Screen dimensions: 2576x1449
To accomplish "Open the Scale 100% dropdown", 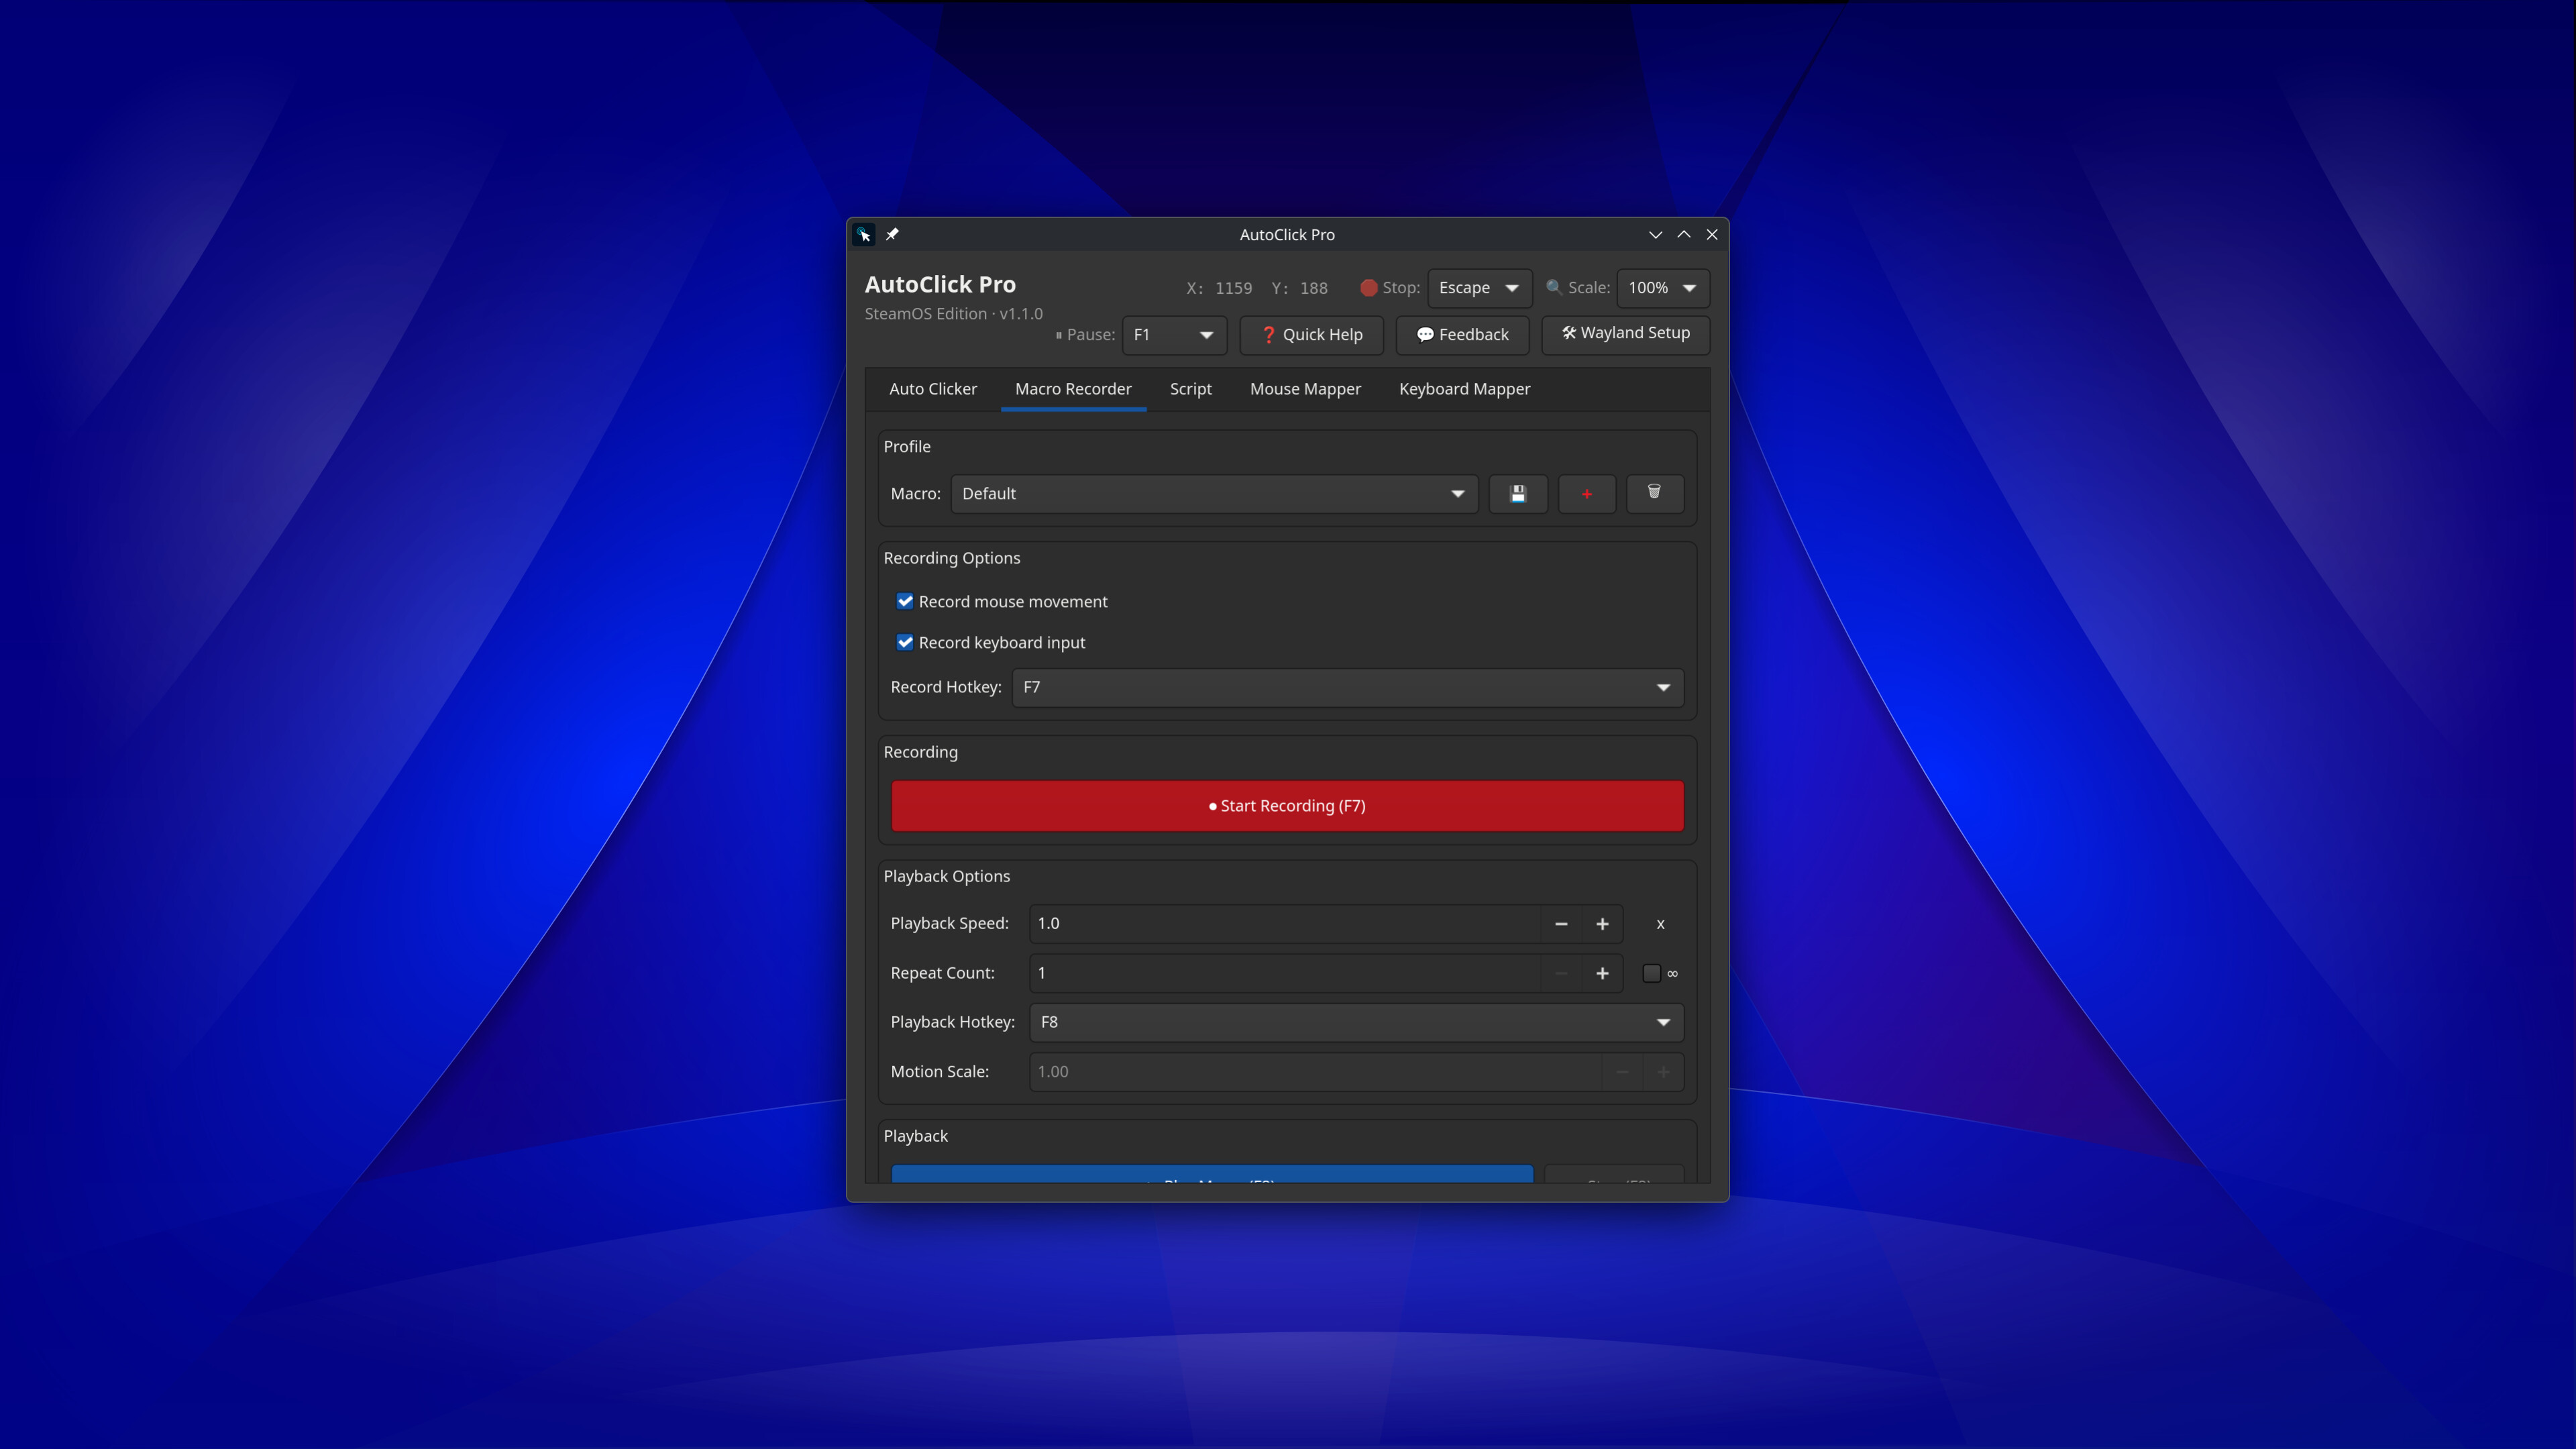I will click(x=1663, y=288).
